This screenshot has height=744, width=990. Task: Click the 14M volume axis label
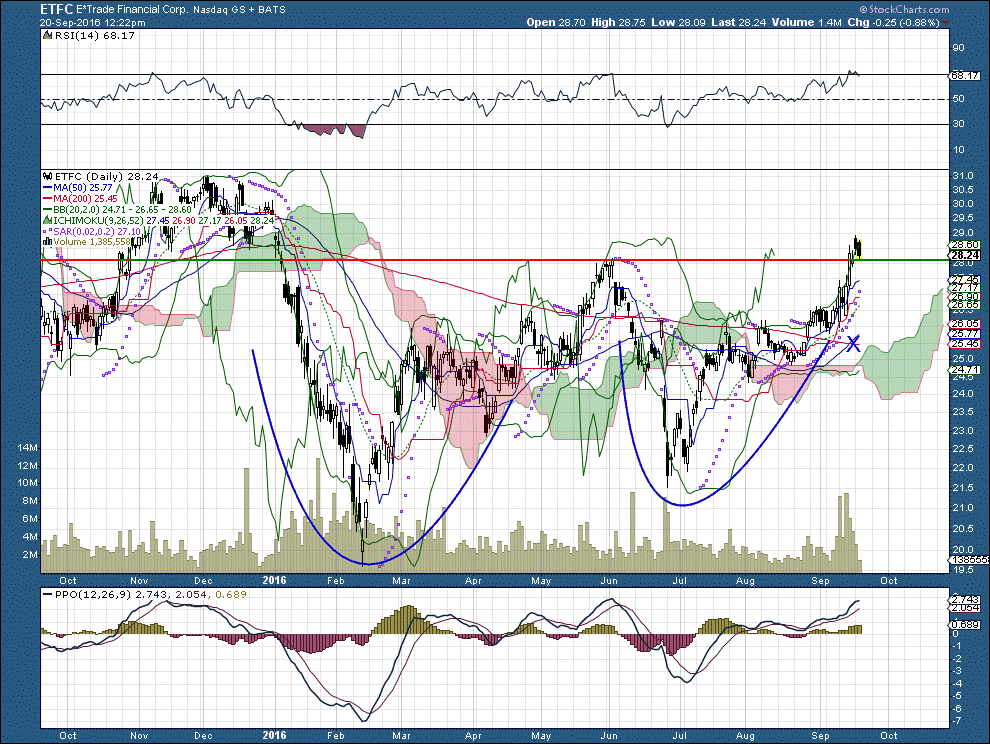click(x=28, y=448)
